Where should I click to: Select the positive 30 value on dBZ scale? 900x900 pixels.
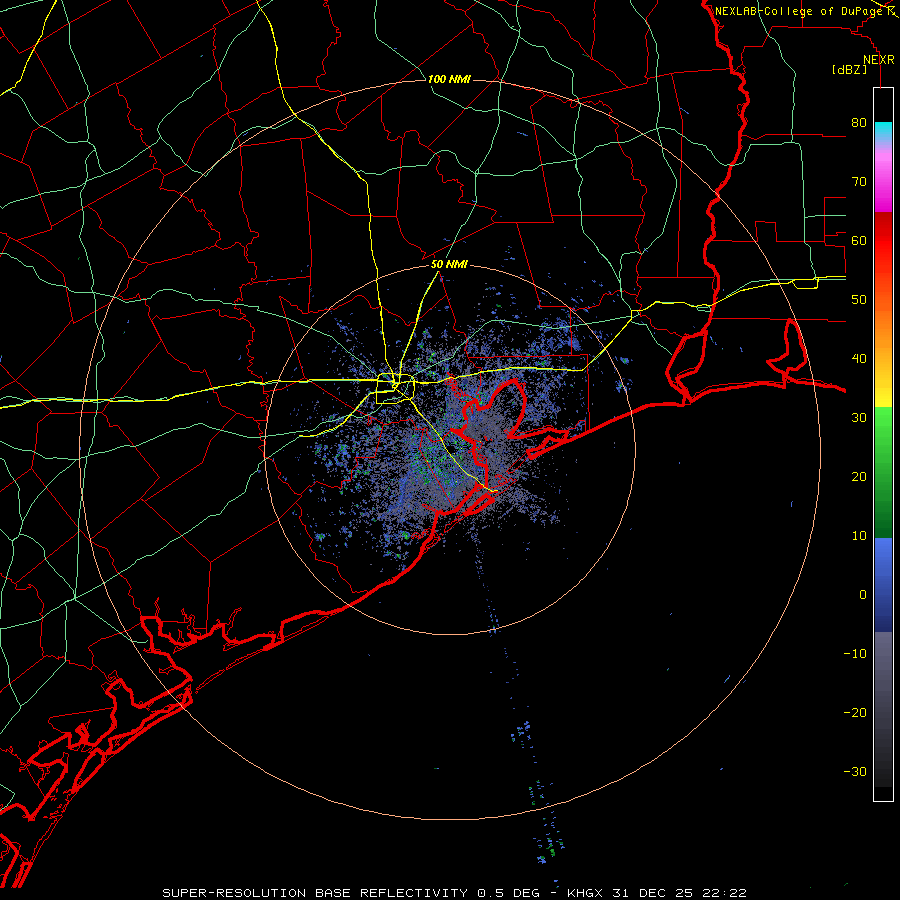pos(859,418)
